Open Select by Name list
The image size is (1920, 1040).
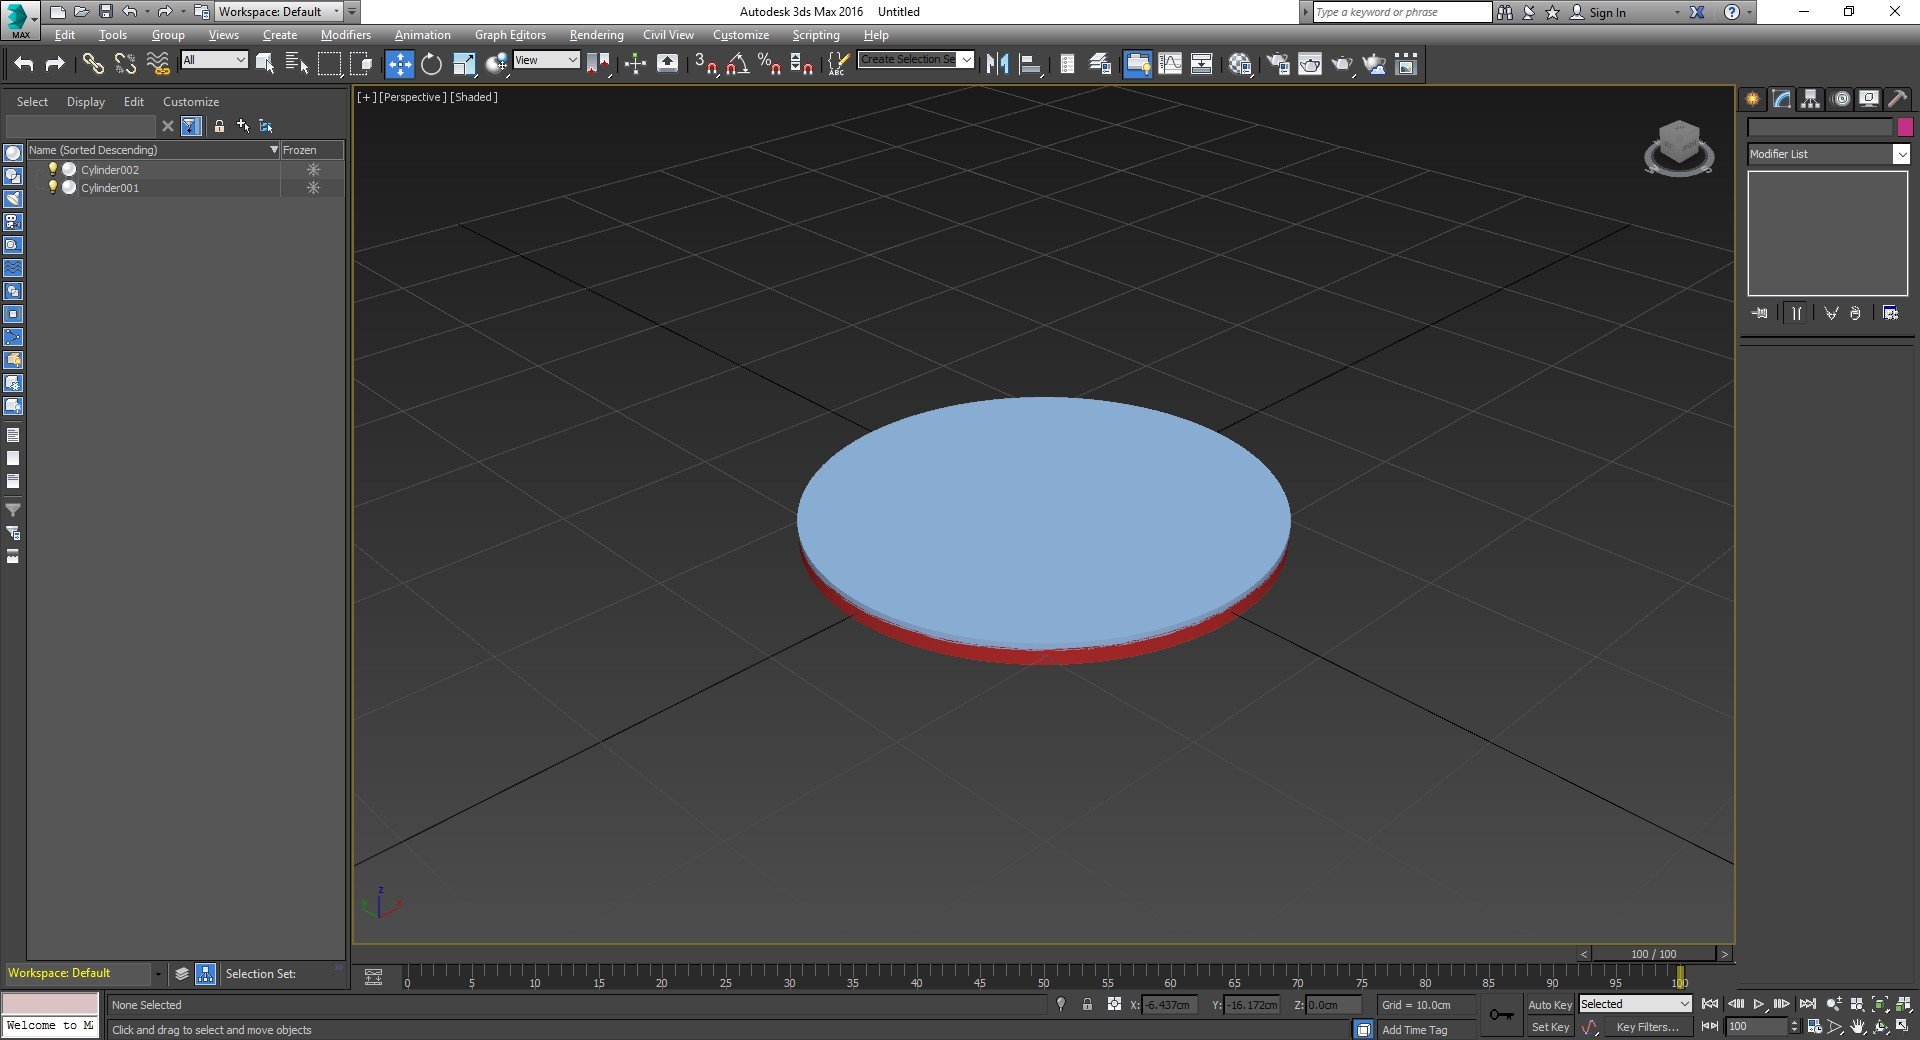[x=297, y=64]
